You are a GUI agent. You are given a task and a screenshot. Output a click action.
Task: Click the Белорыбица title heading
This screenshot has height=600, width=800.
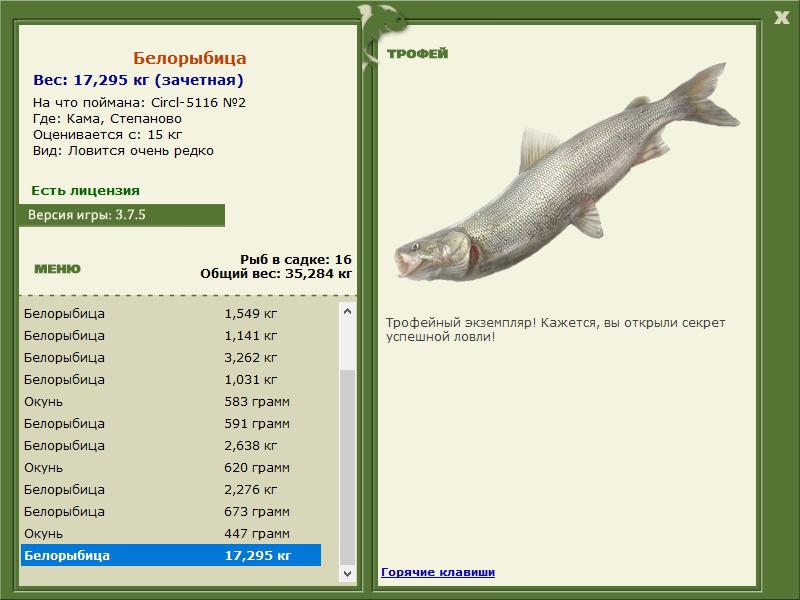pos(190,58)
